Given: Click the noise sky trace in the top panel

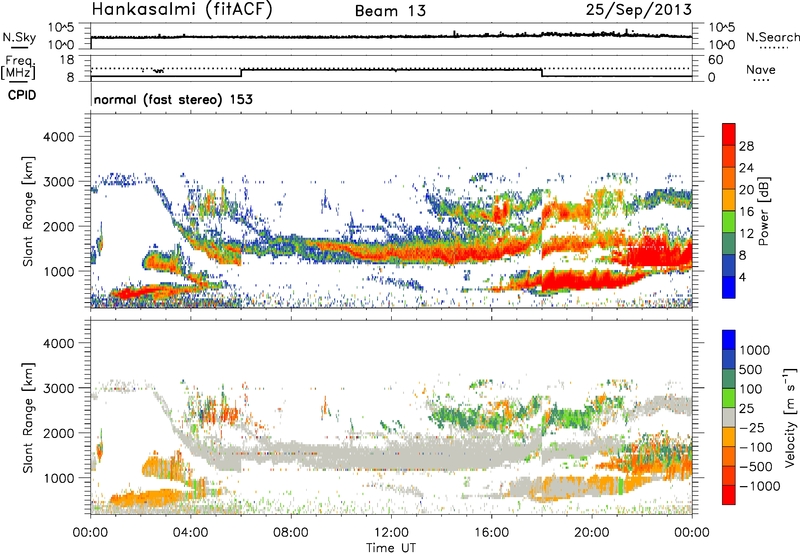Looking at the screenshot, I should point(391,36).
